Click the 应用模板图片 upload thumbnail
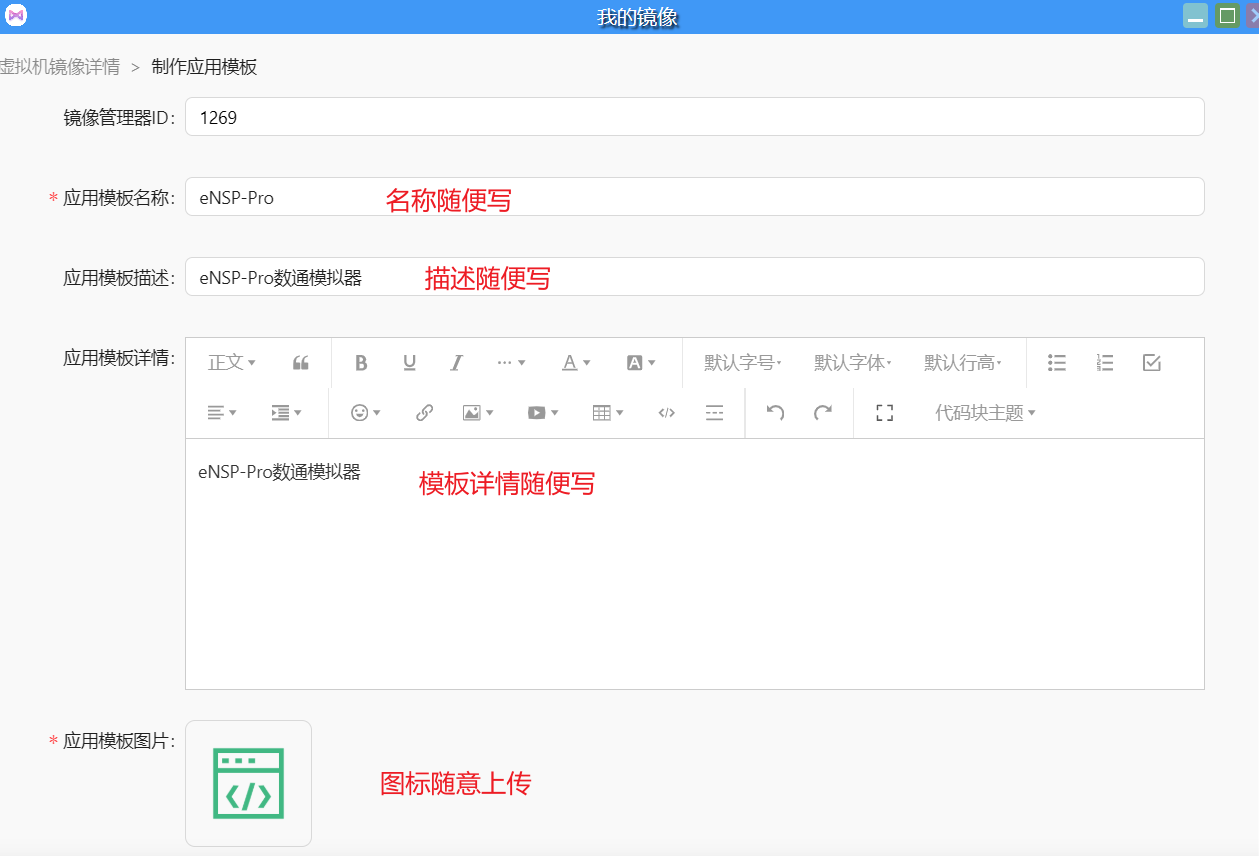Image resolution: width=1259 pixels, height=856 pixels. click(x=248, y=783)
